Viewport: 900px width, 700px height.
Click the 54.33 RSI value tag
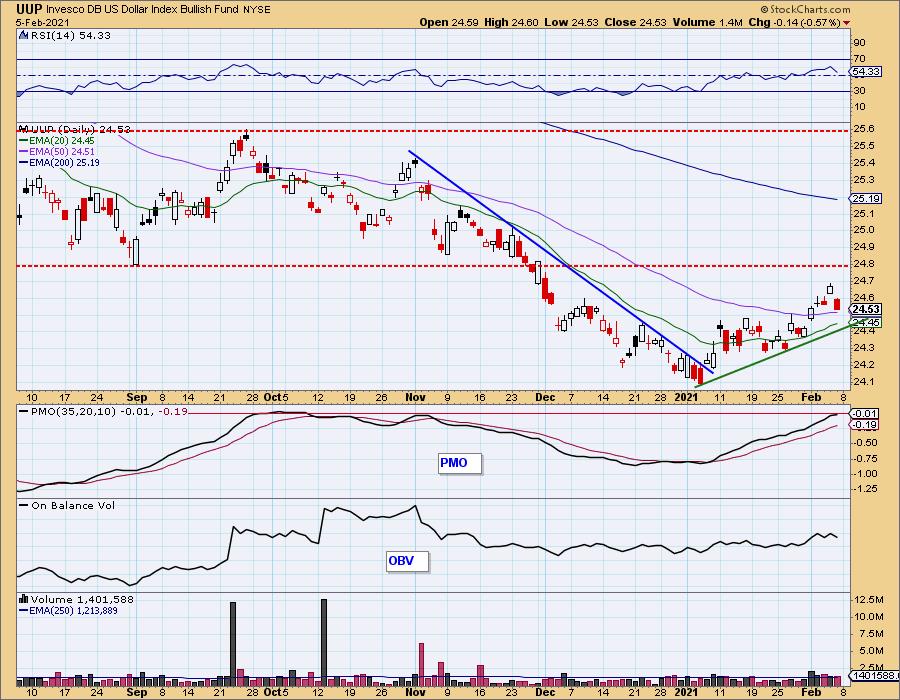point(866,72)
